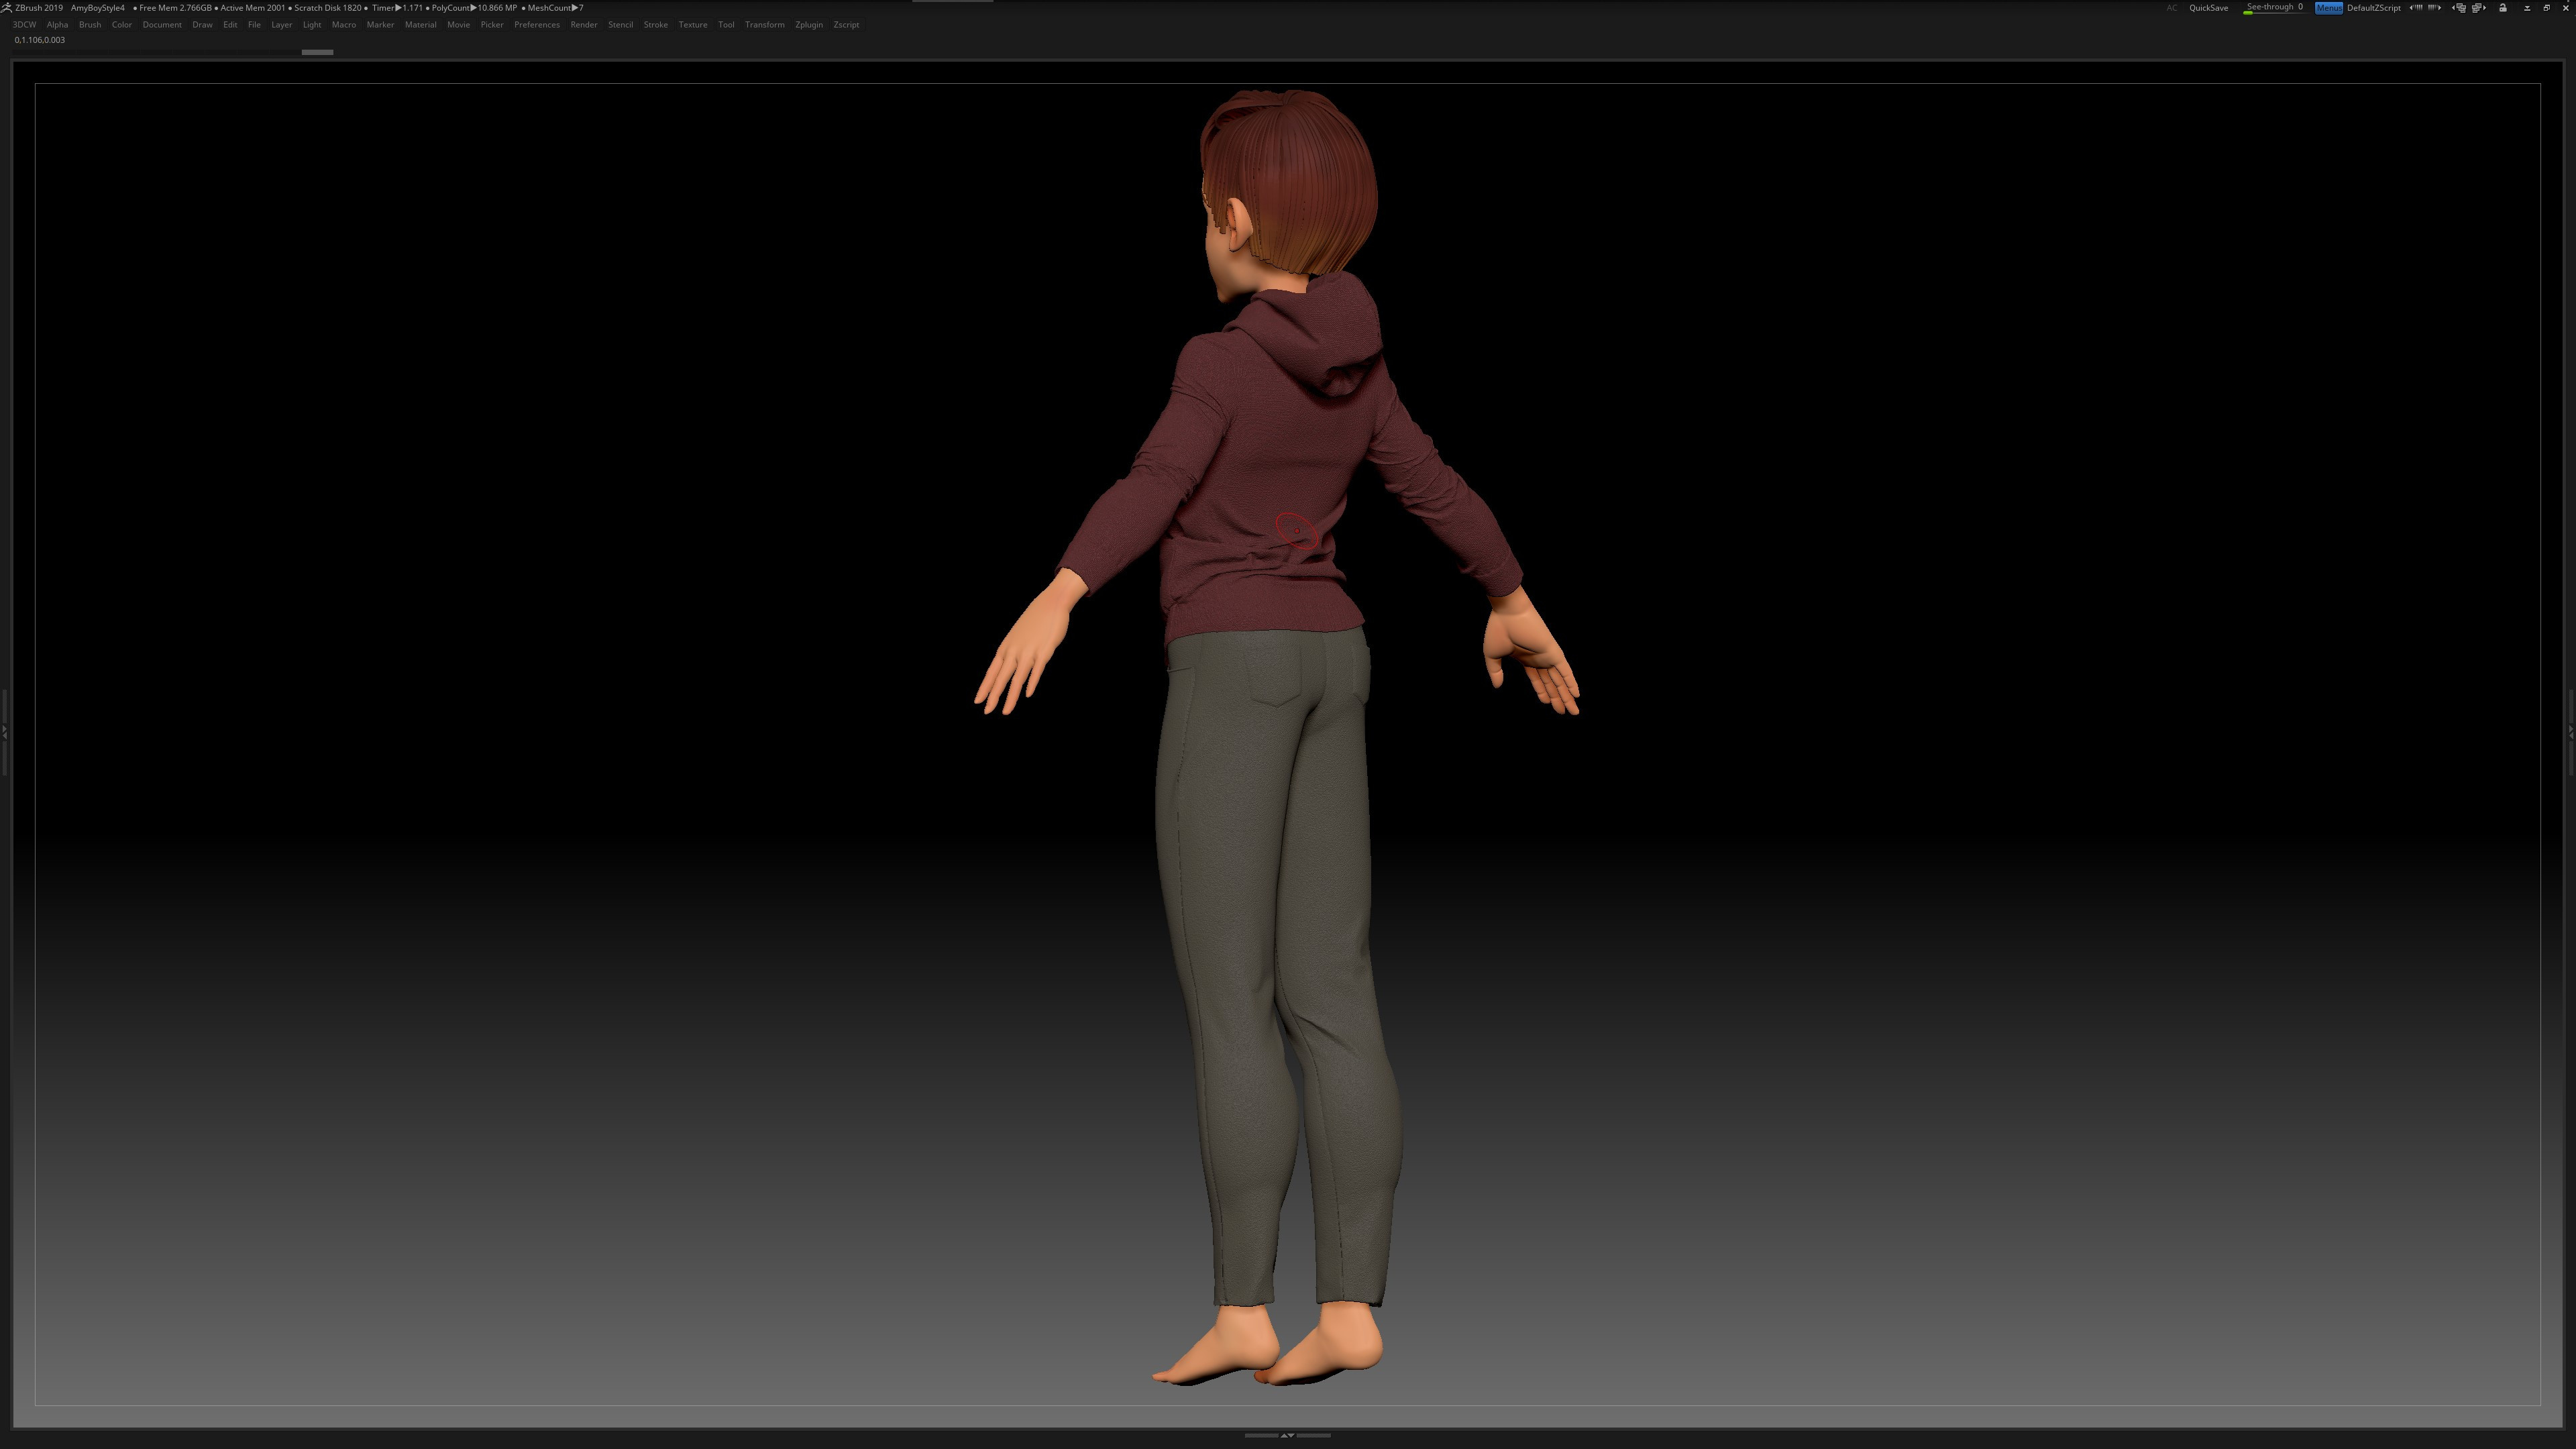Open the Color menu

pyautogui.click(x=122, y=25)
